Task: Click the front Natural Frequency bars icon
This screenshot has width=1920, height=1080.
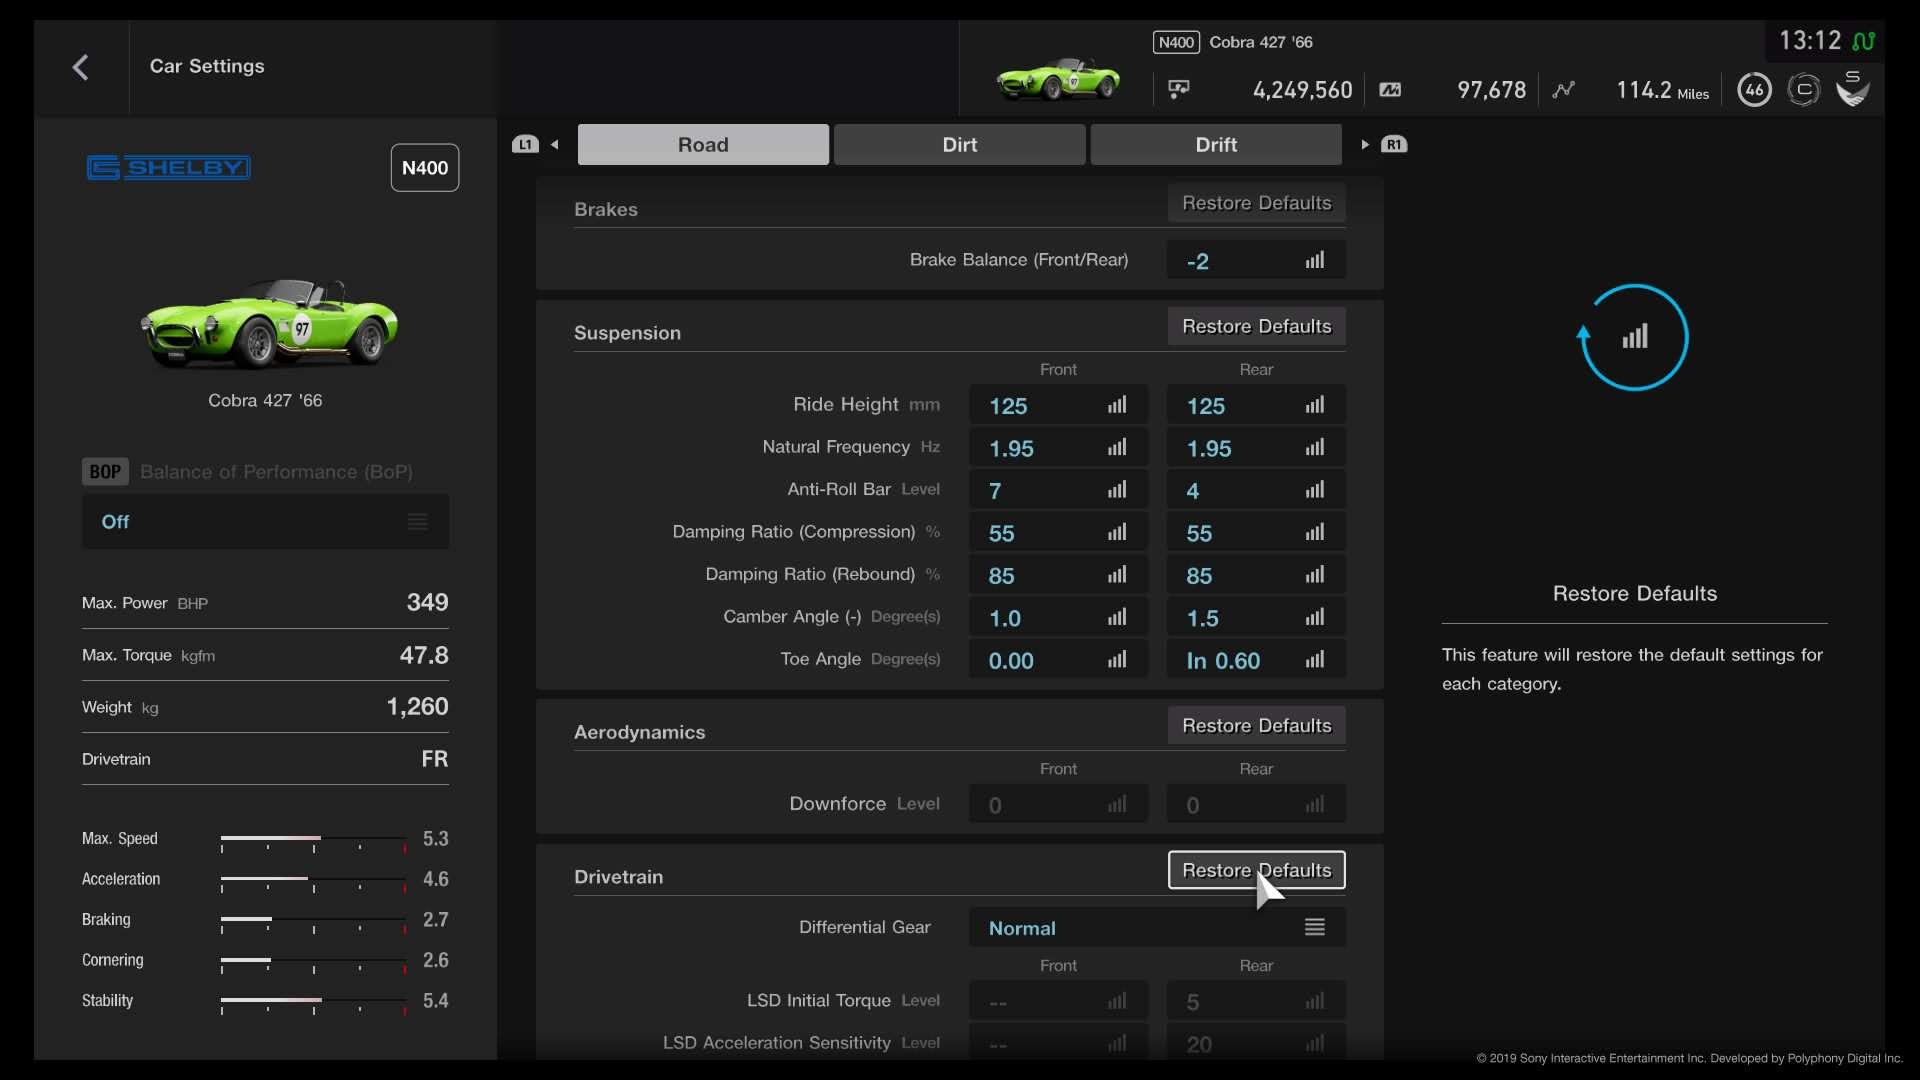Action: (x=1117, y=448)
